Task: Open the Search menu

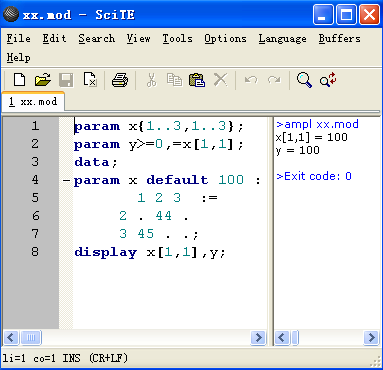Action: pyautogui.click(x=97, y=38)
